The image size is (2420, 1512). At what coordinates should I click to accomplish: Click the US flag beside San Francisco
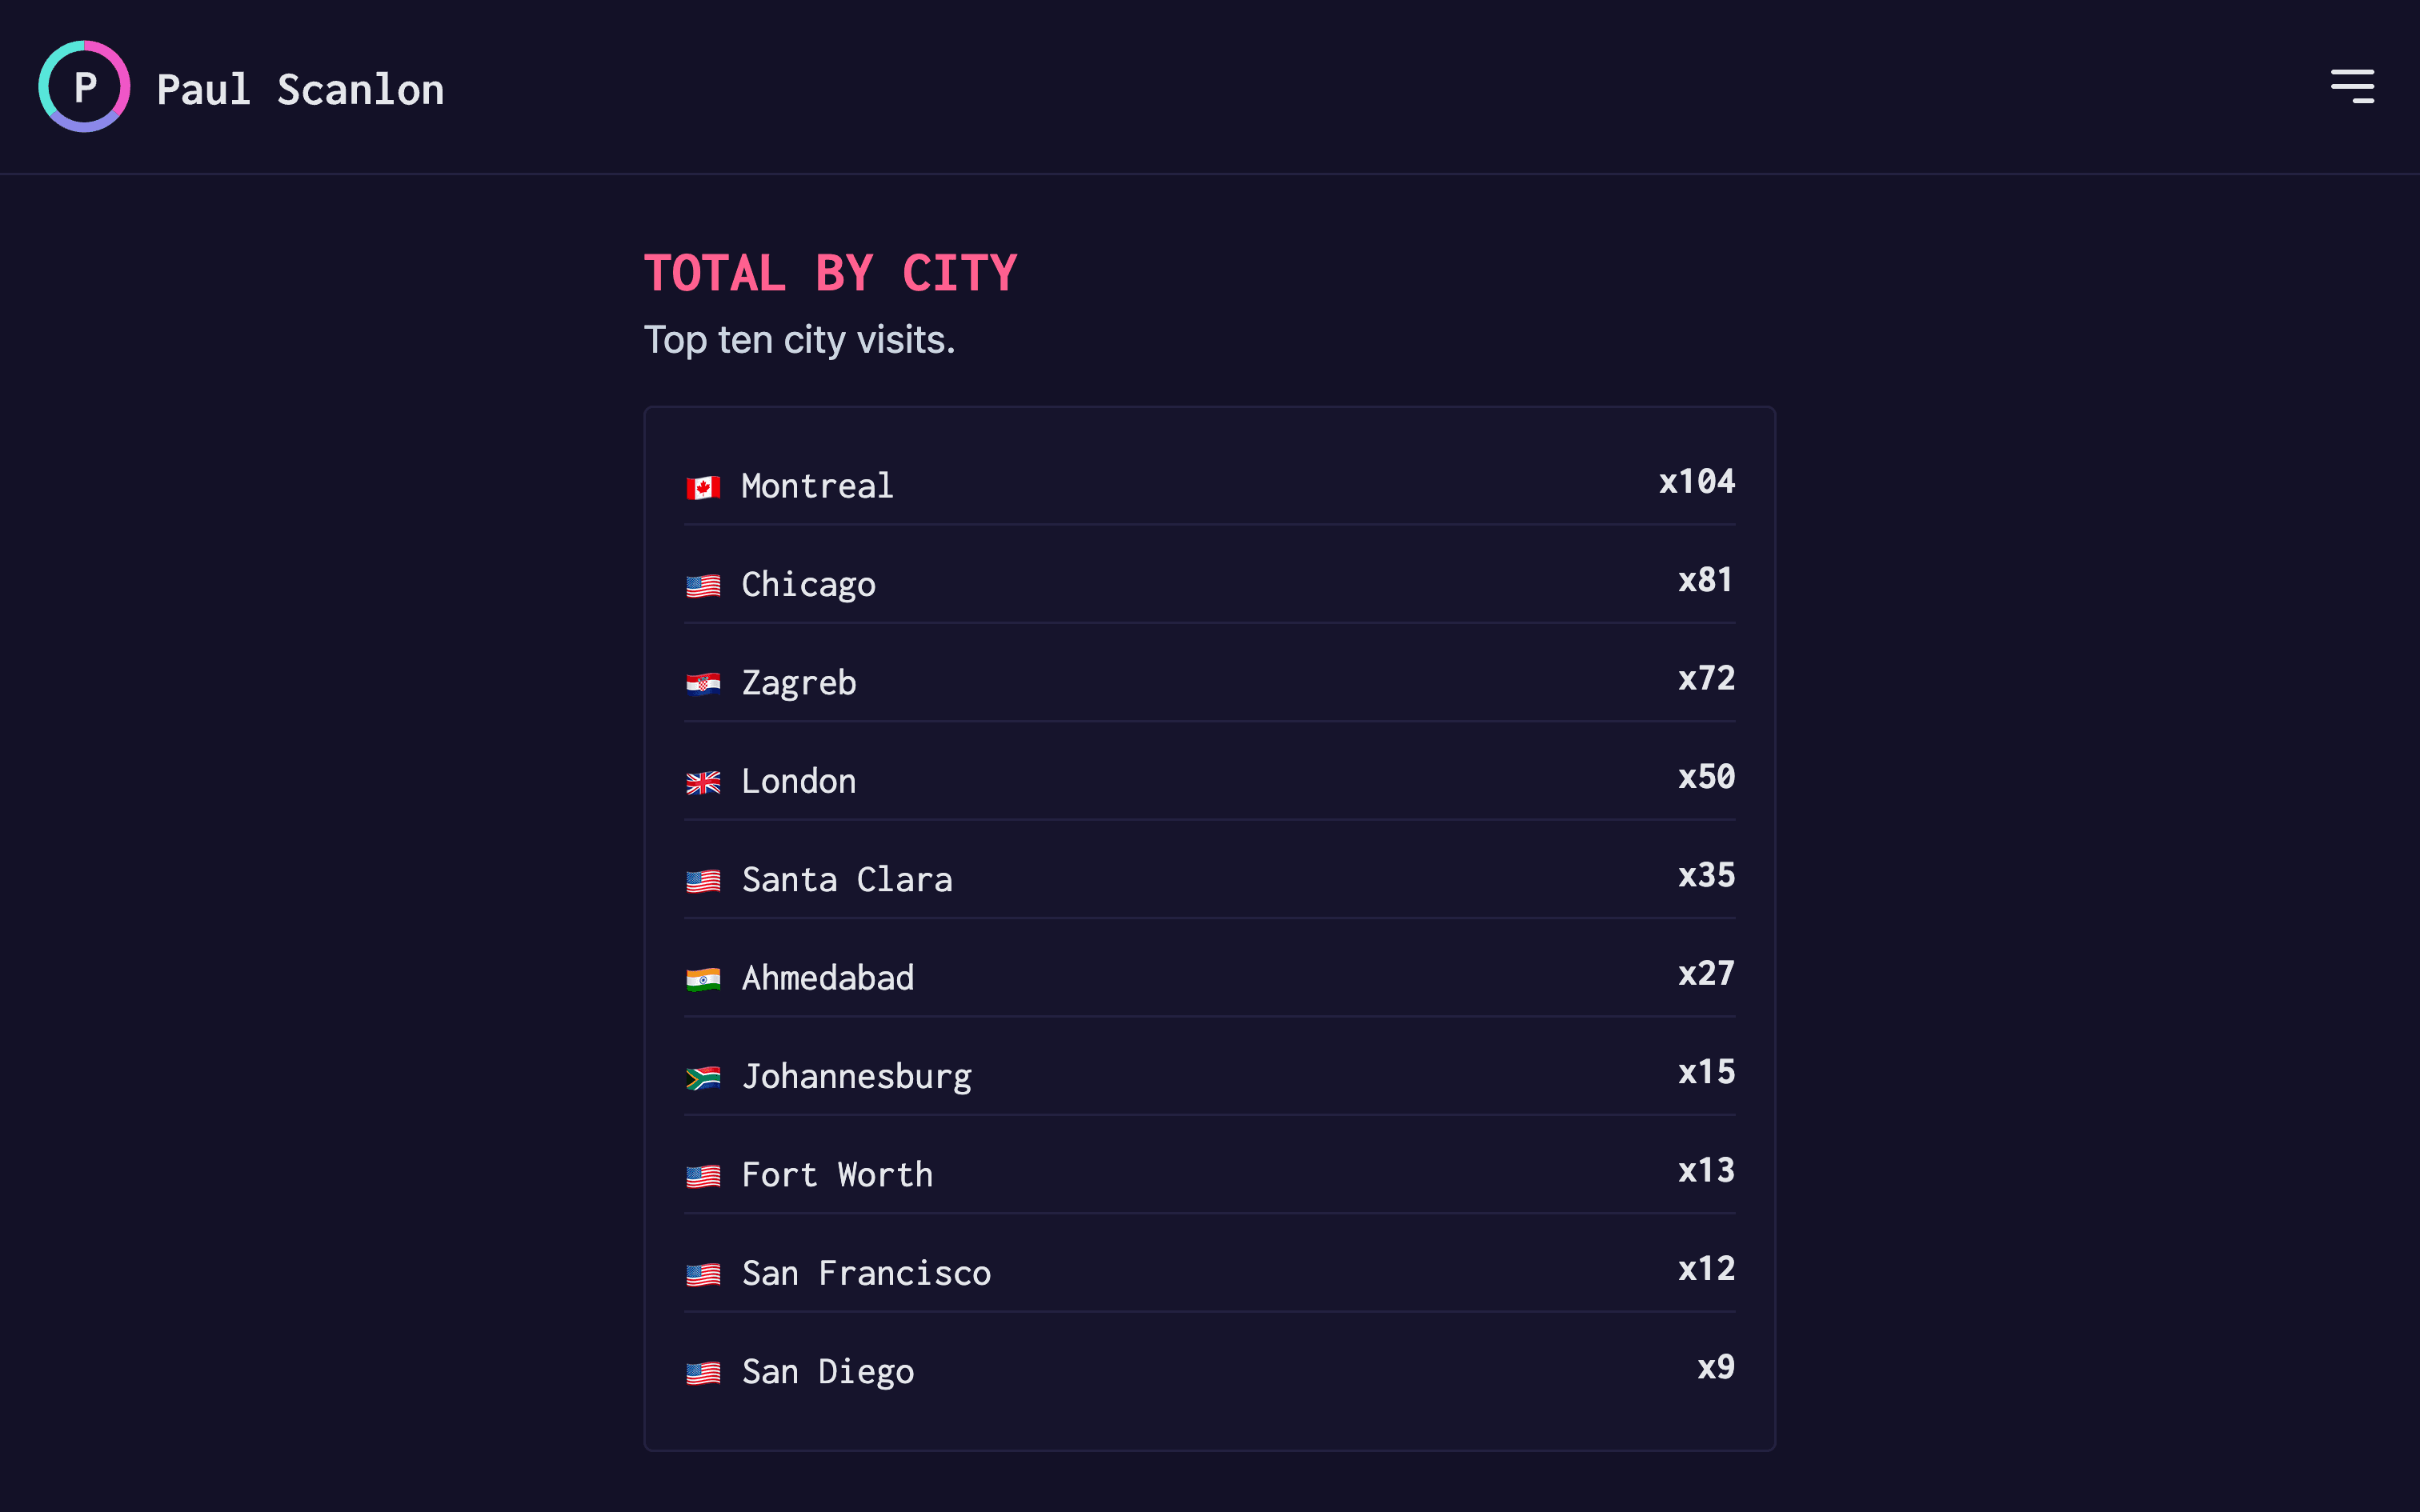click(x=705, y=1274)
